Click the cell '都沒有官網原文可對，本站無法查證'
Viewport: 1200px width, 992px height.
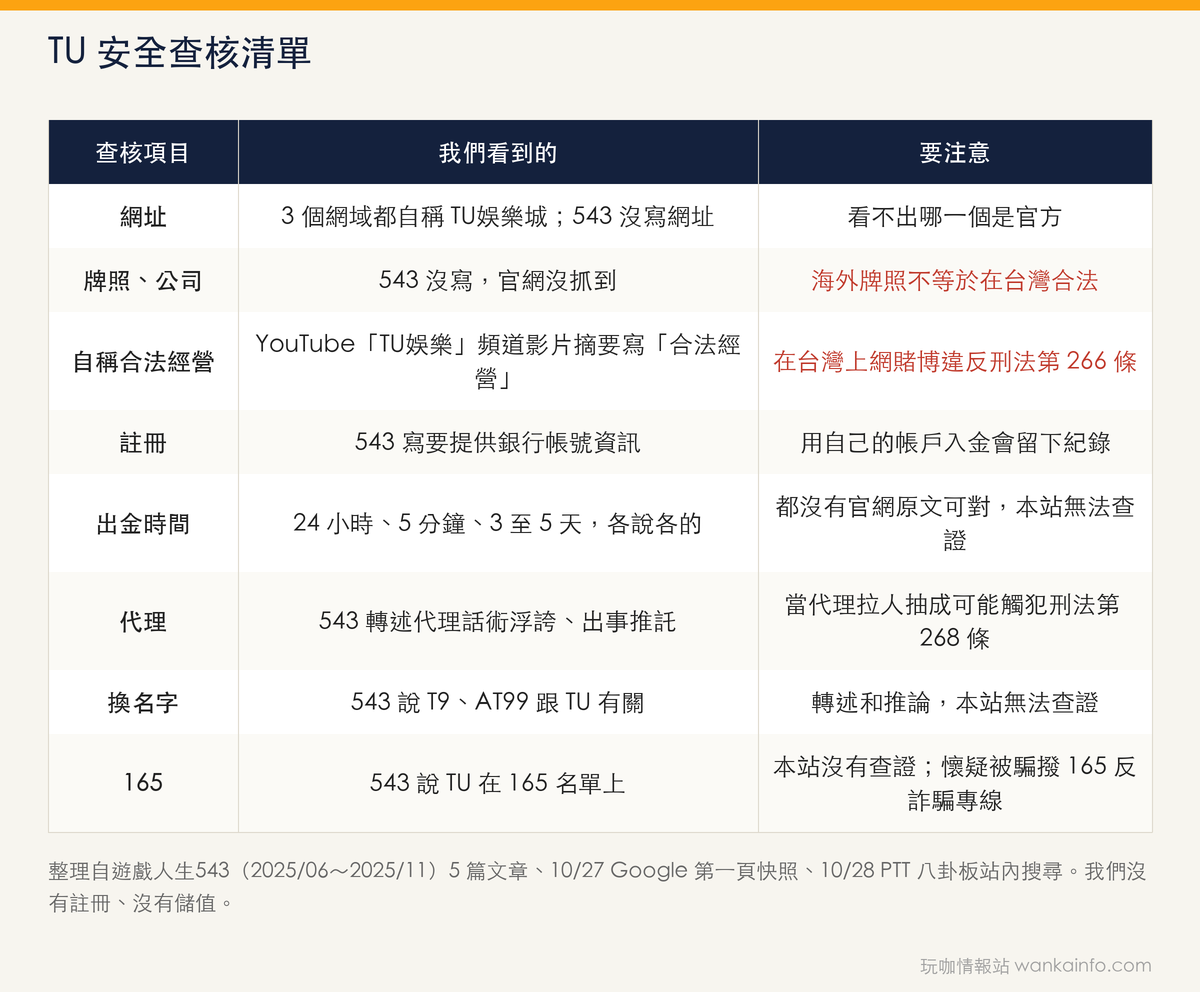click(x=955, y=523)
